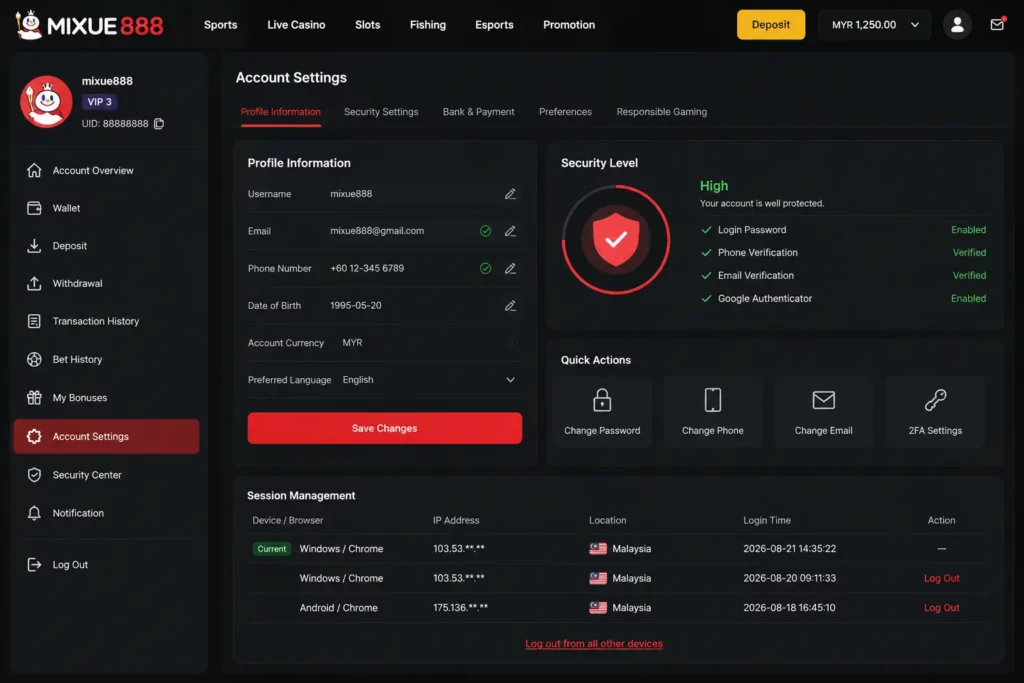Switch to Preferences tab

click(566, 112)
